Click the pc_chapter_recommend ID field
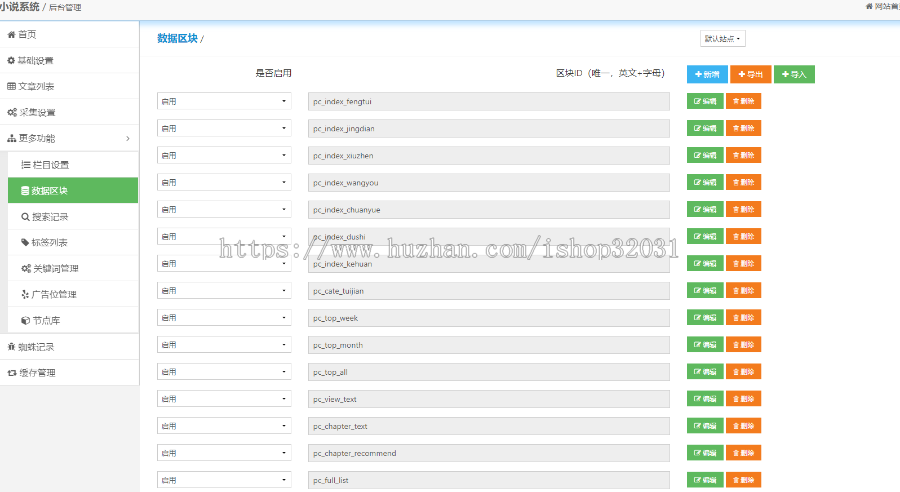This screenshot has width=900, height=492. (488, 452)
